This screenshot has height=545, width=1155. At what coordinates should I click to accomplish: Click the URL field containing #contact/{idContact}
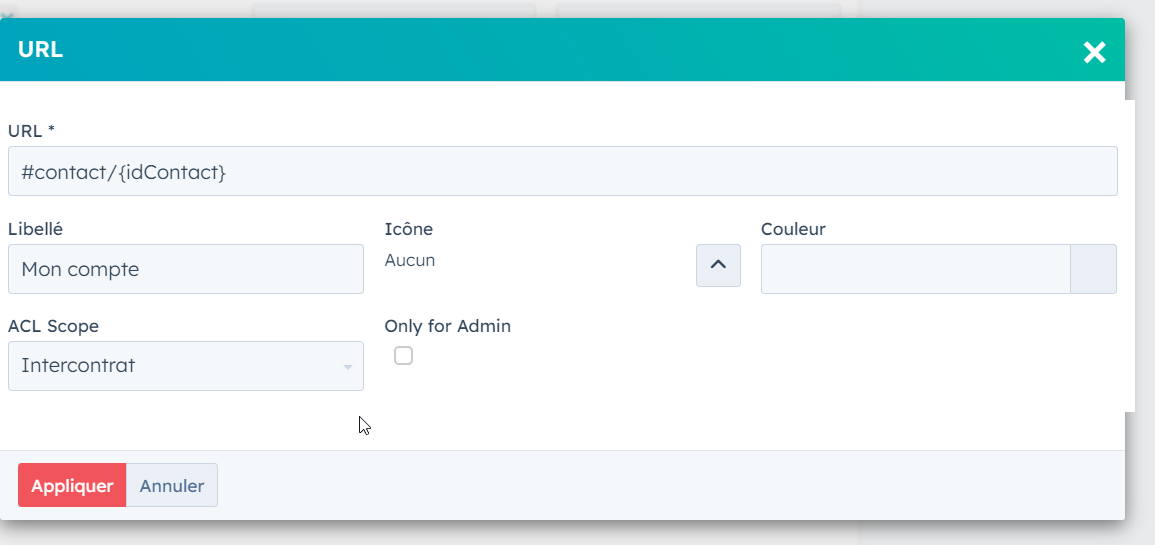click(562, 172)
